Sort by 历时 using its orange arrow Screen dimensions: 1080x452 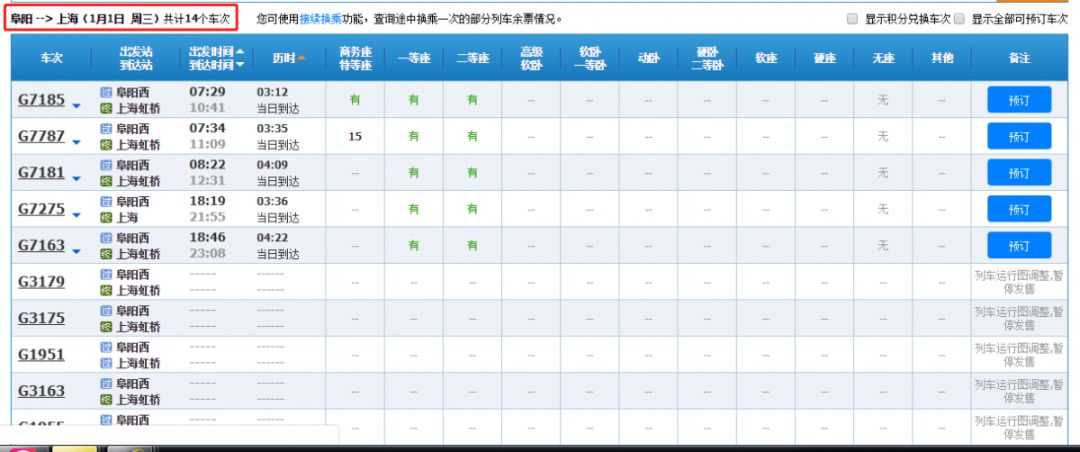coord(302,58)
